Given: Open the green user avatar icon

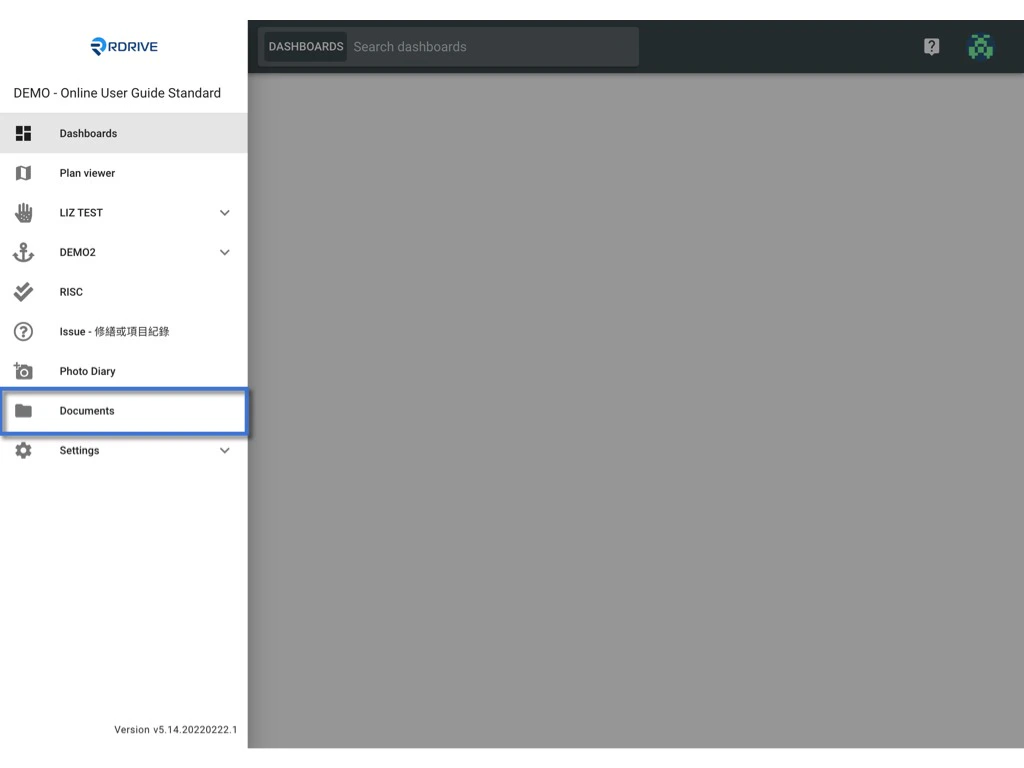Looking at the screenshot, I should pyautogui.click(x=980, y=46).
